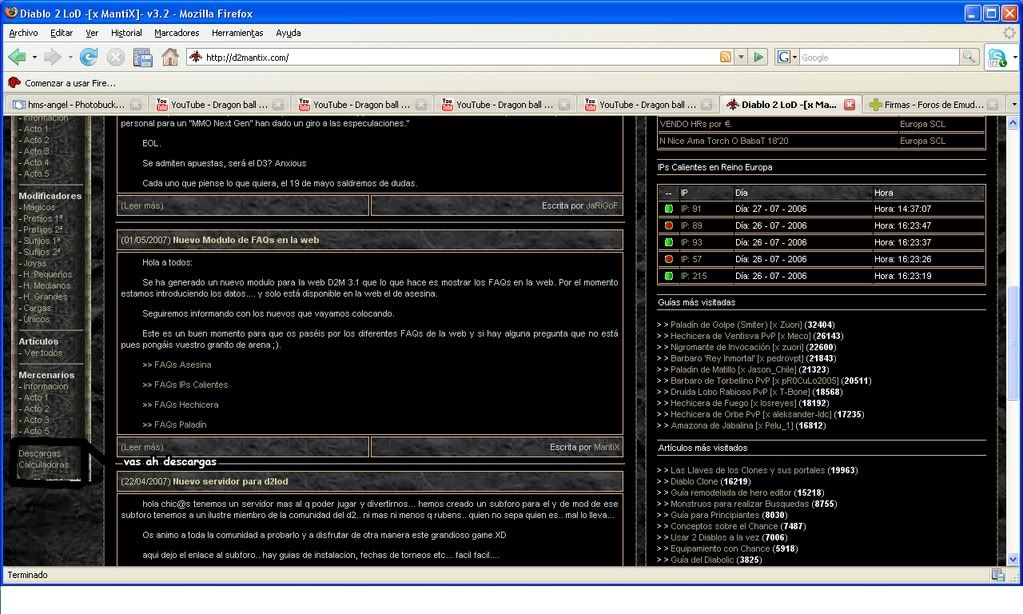The height and width of the screenshot is (614, 1023).
Task: Click Leer más beside Escrita por MantiX
Action: [x=142, y=447]
